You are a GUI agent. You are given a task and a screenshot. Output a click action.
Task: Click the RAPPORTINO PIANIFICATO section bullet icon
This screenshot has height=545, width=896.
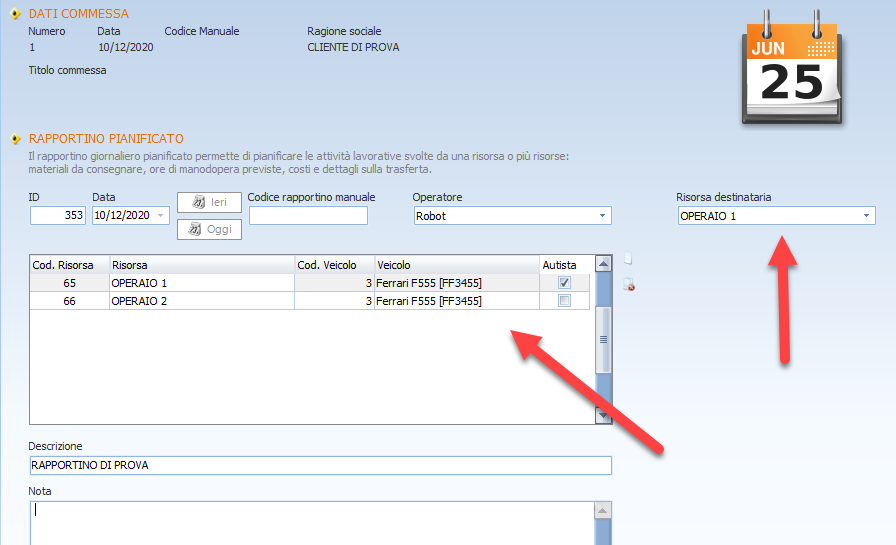pyautogui.click(x=15, y=139)
